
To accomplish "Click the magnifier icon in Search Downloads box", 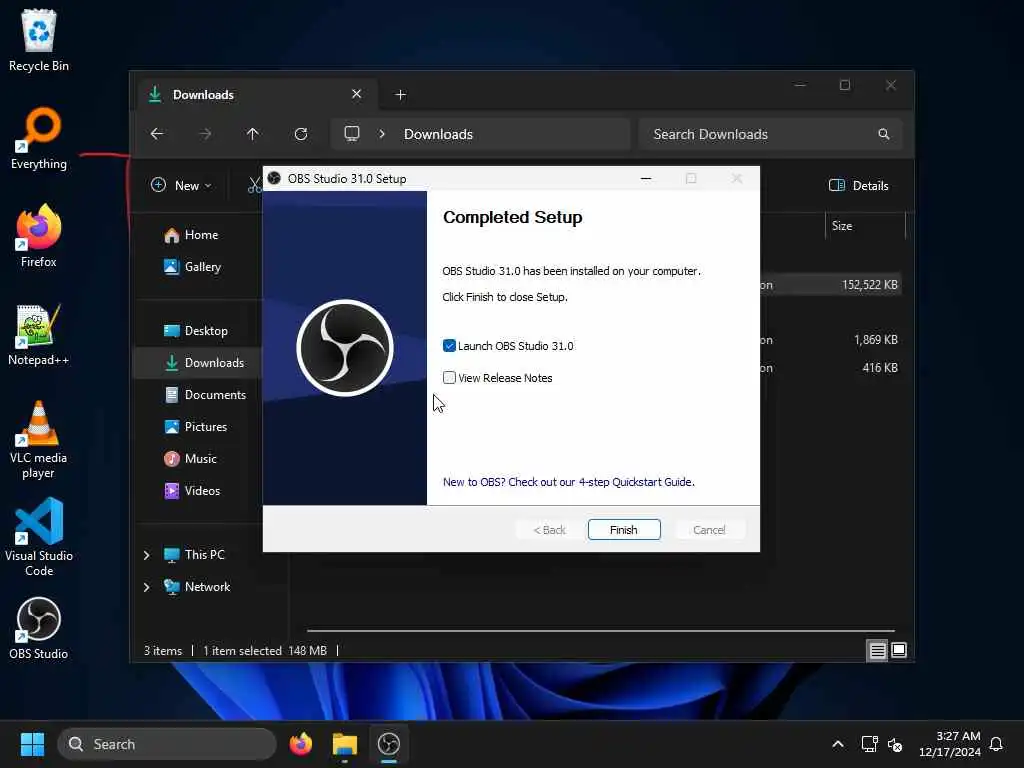I will [884, 134].
